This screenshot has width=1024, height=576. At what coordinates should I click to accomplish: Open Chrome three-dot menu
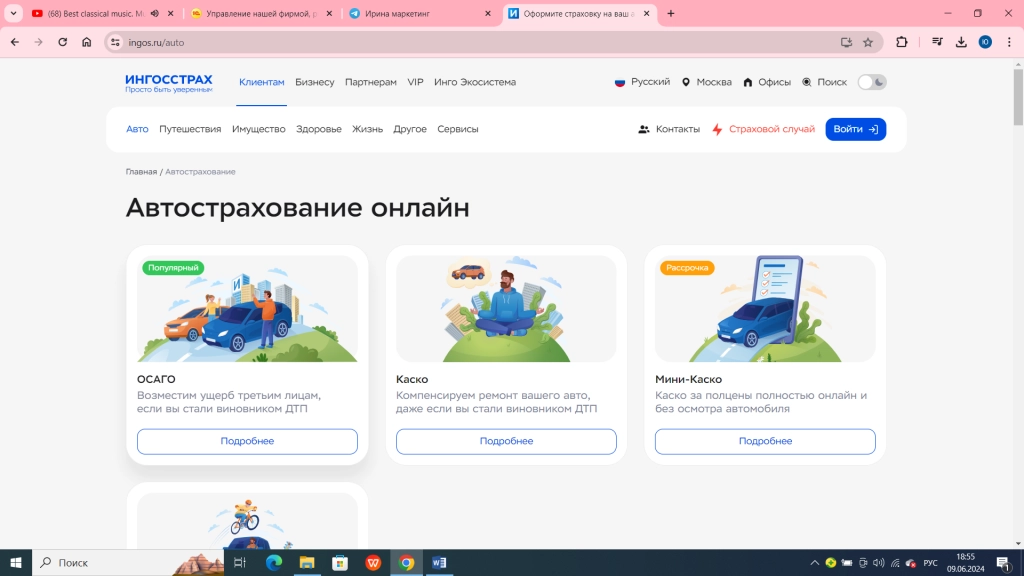click(1009, 42)
